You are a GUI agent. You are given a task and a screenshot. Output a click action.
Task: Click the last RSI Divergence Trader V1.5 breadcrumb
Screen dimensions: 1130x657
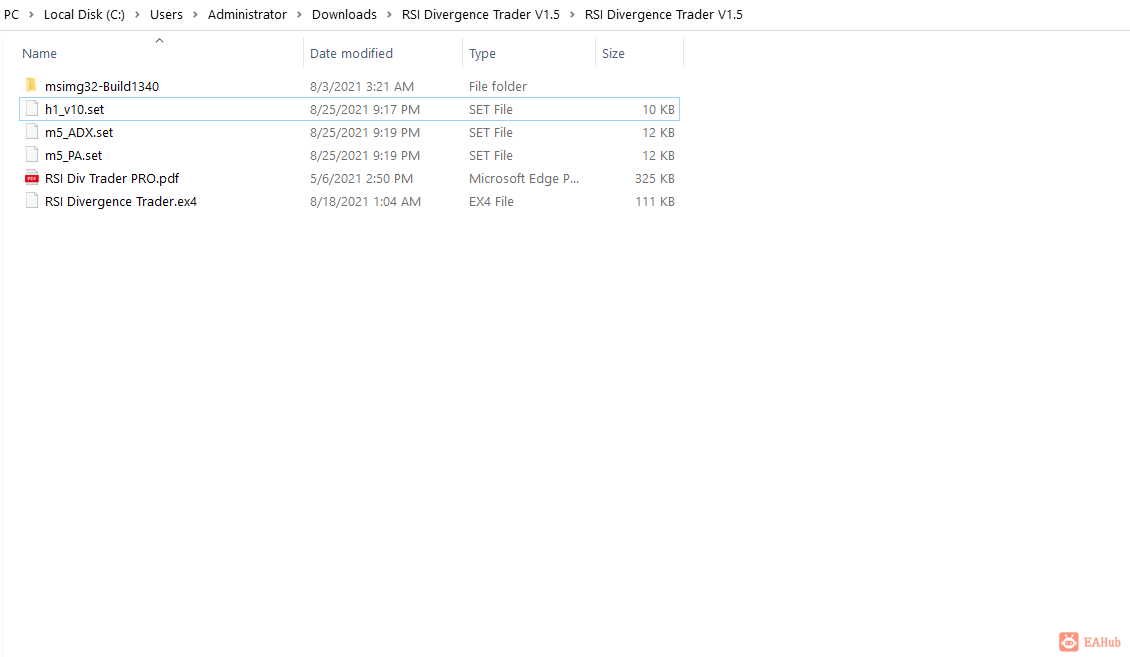click(664, 14)
